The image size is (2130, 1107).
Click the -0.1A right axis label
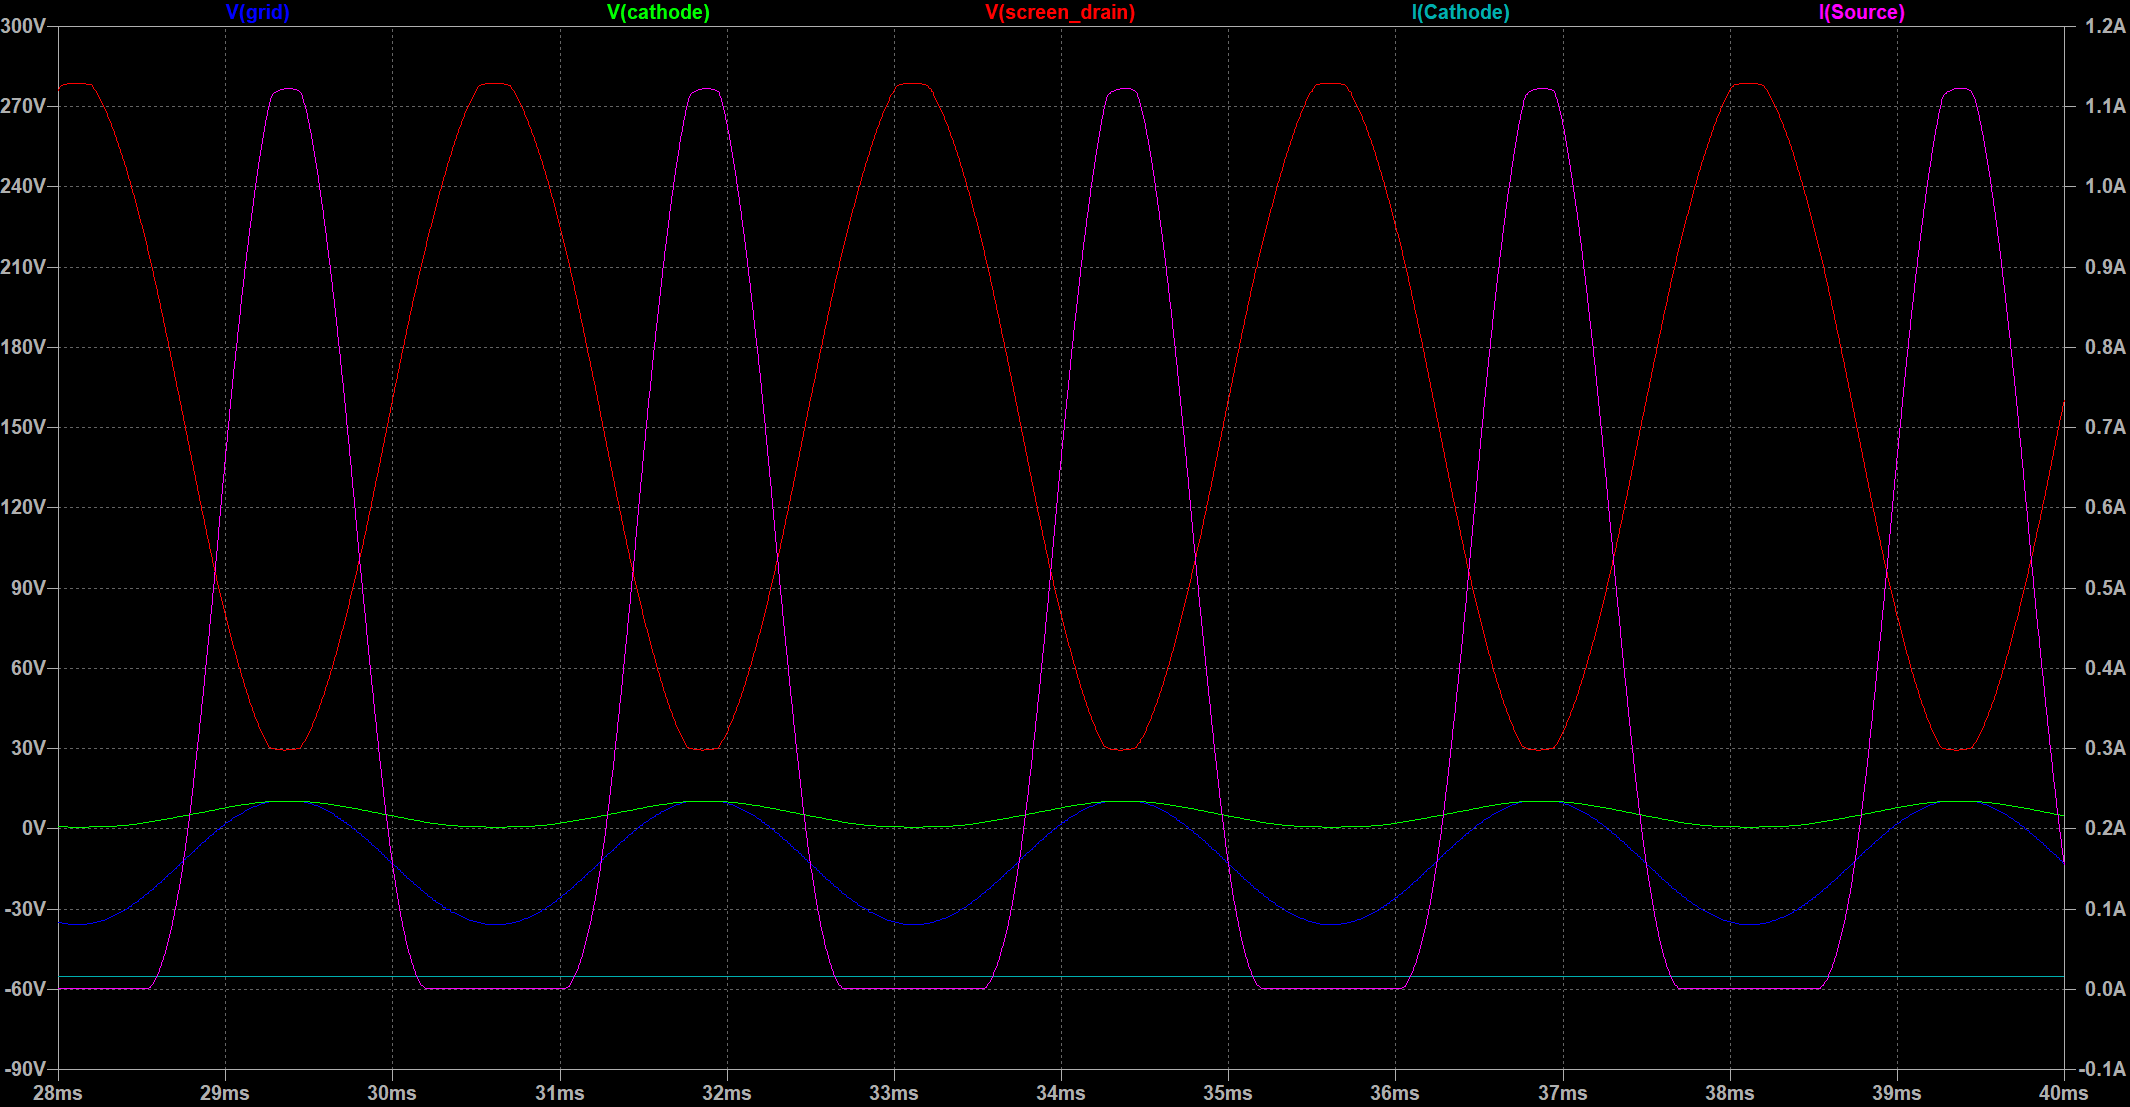pyautogui.click(x=2102, y=1069)
